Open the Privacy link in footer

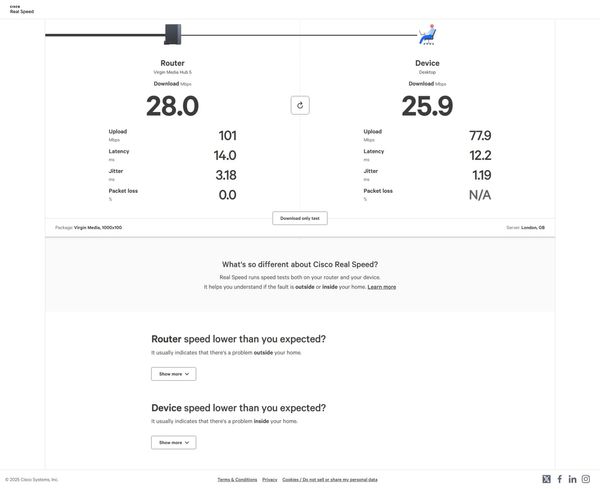[270, 480]
